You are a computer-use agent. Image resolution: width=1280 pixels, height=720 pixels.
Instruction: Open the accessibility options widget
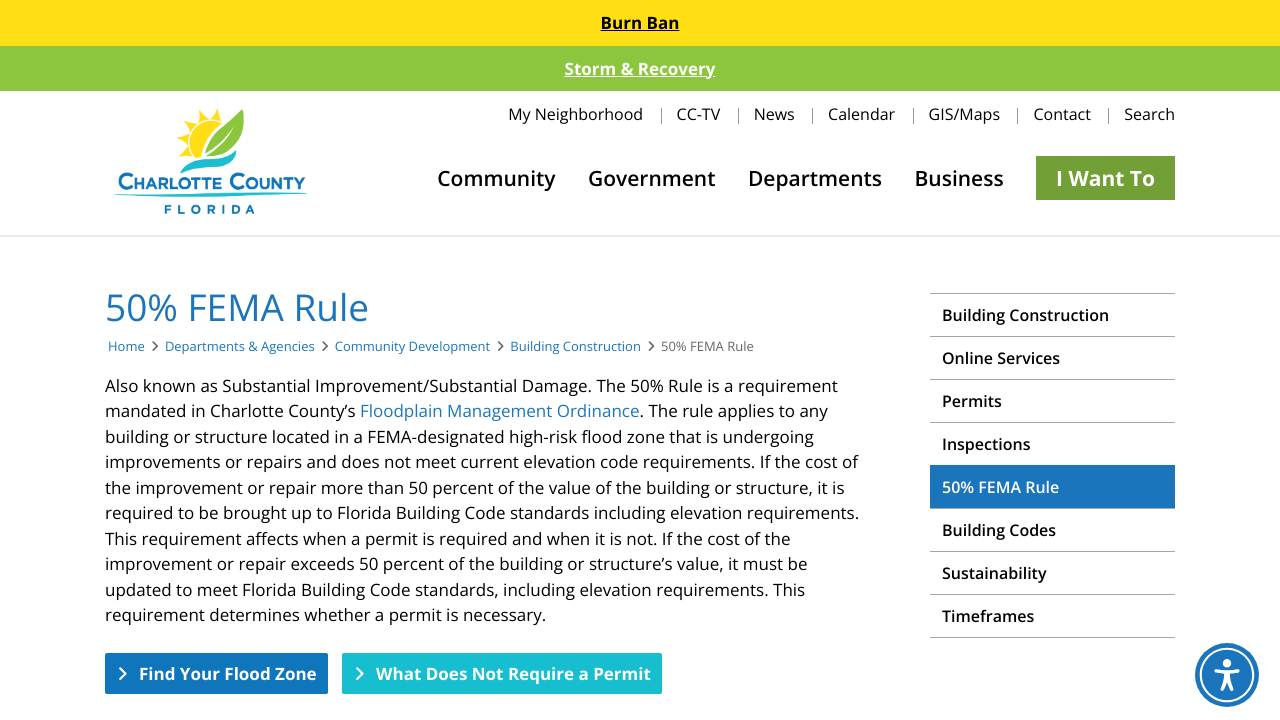click(1226, 675)
